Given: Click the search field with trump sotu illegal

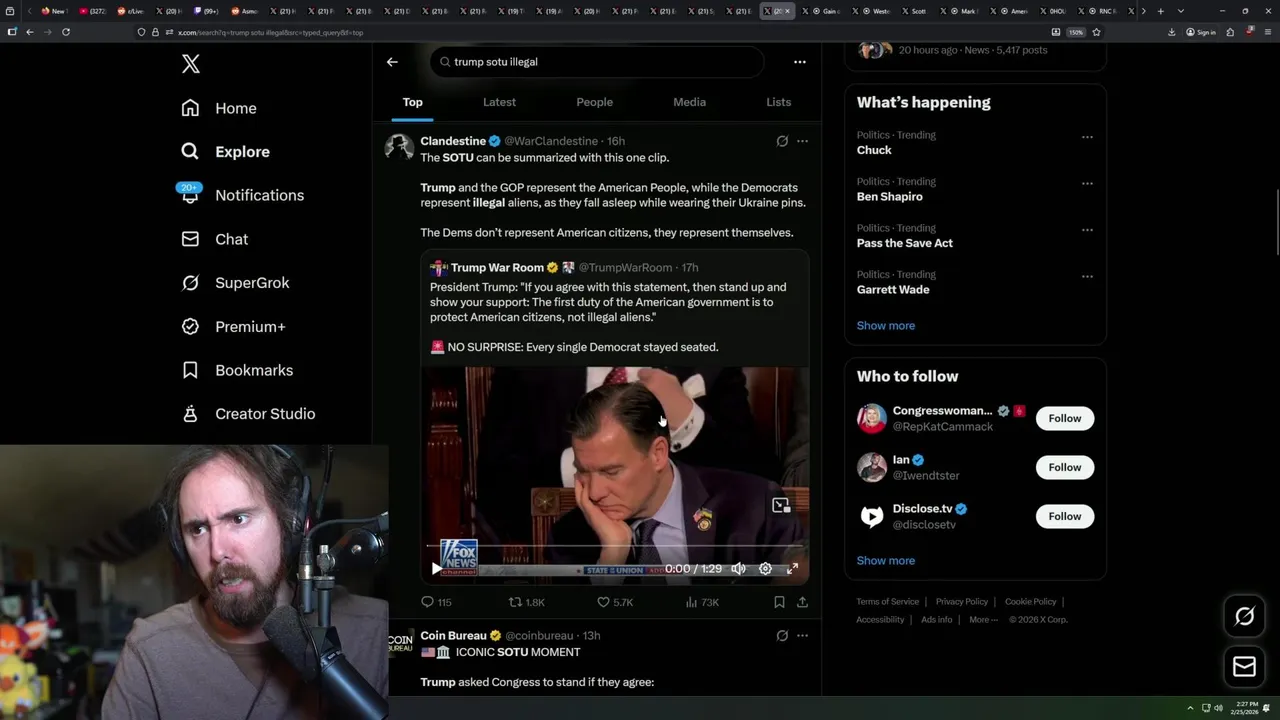Looking at the screenshot, I should 597,62.
